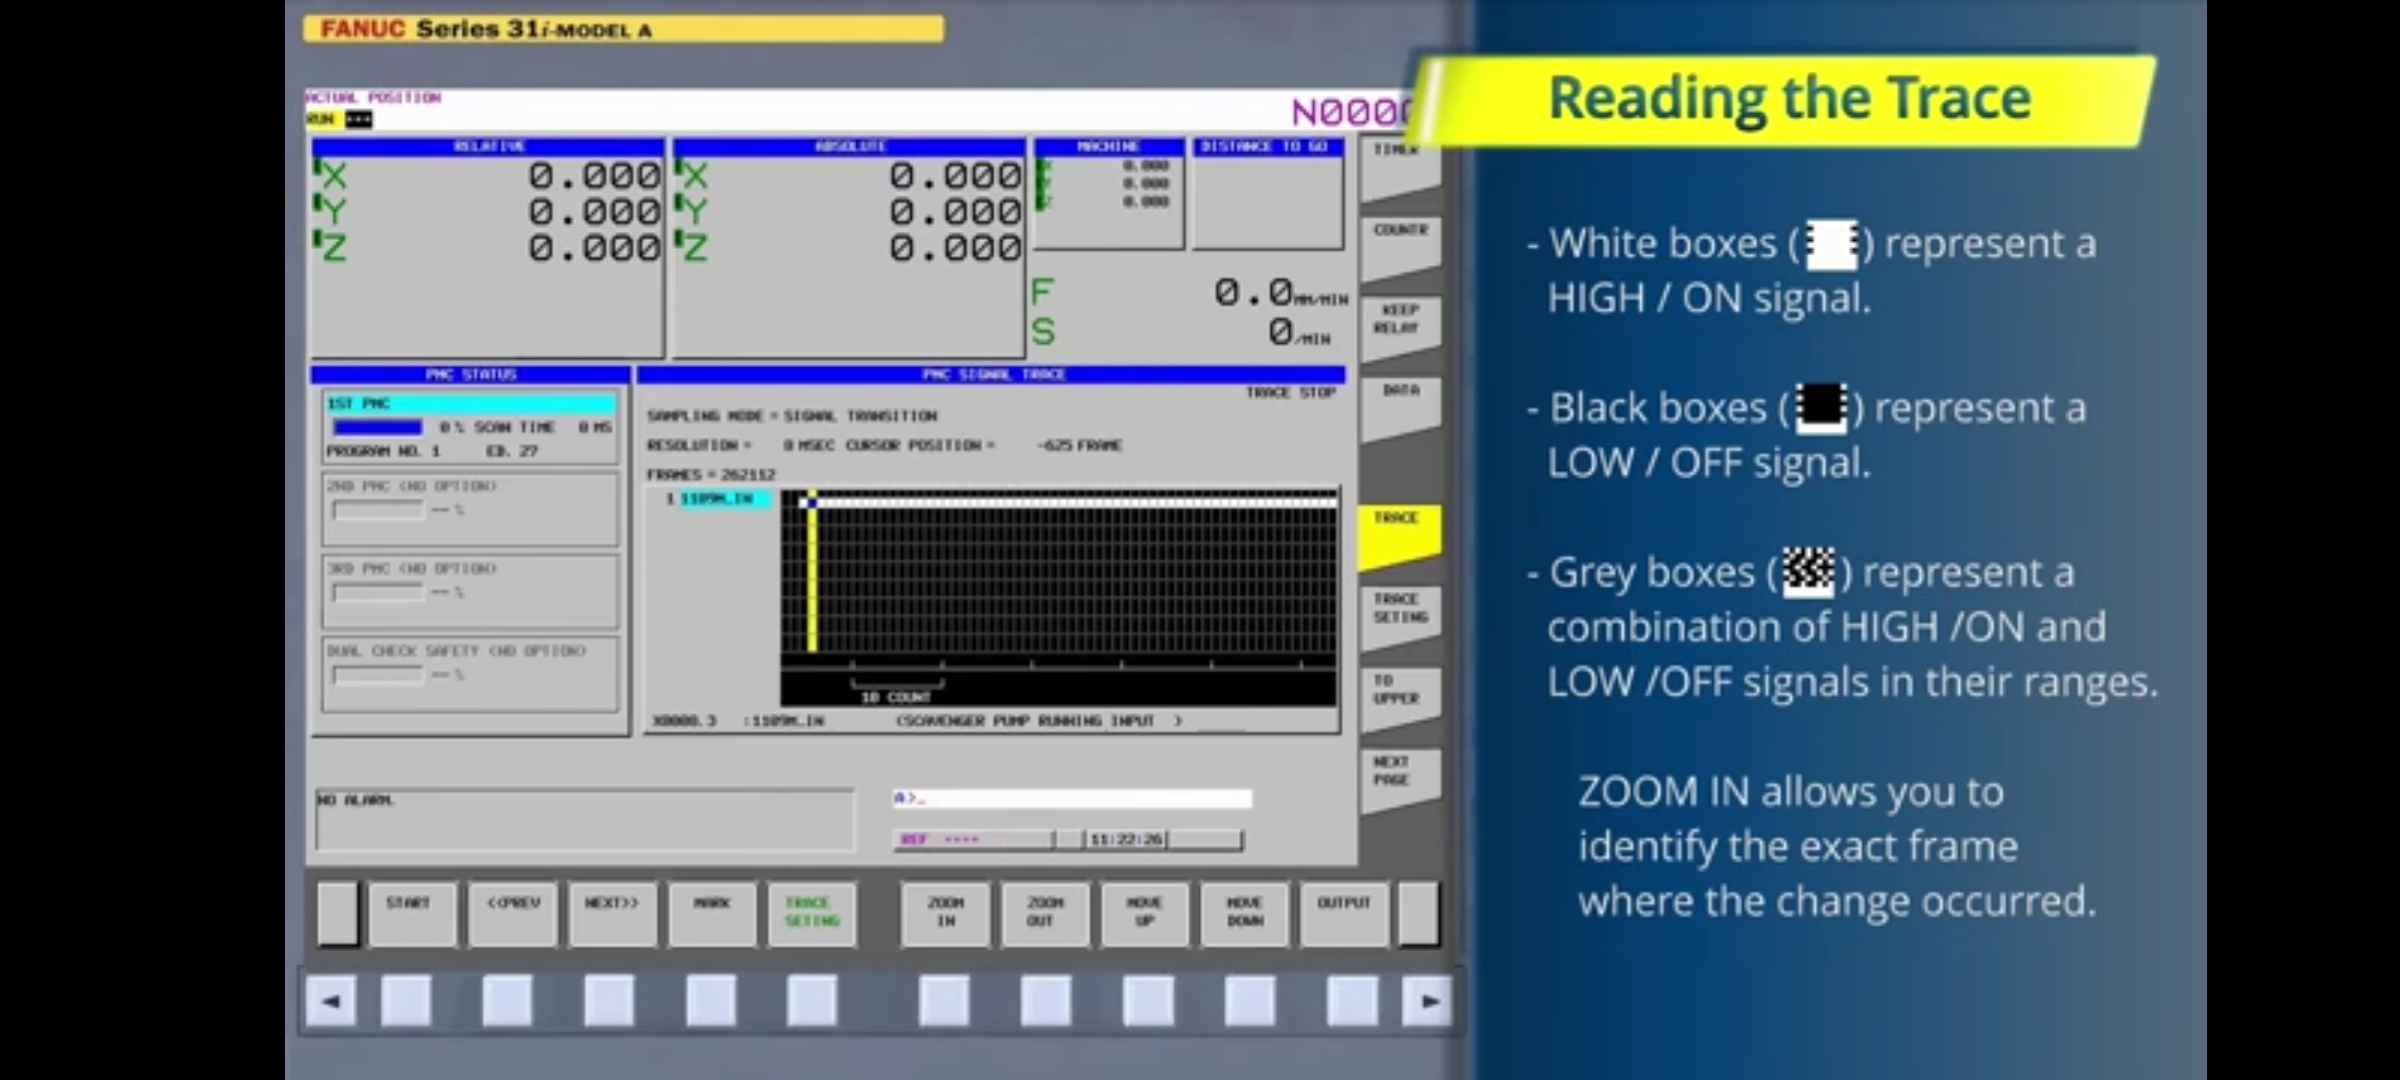Screen dimensions: 2400x1080
Task: Click the SAMPLING MODE = SIGNAL TRANSITION line
Action: pyautogui.click(x=792, y=415)
